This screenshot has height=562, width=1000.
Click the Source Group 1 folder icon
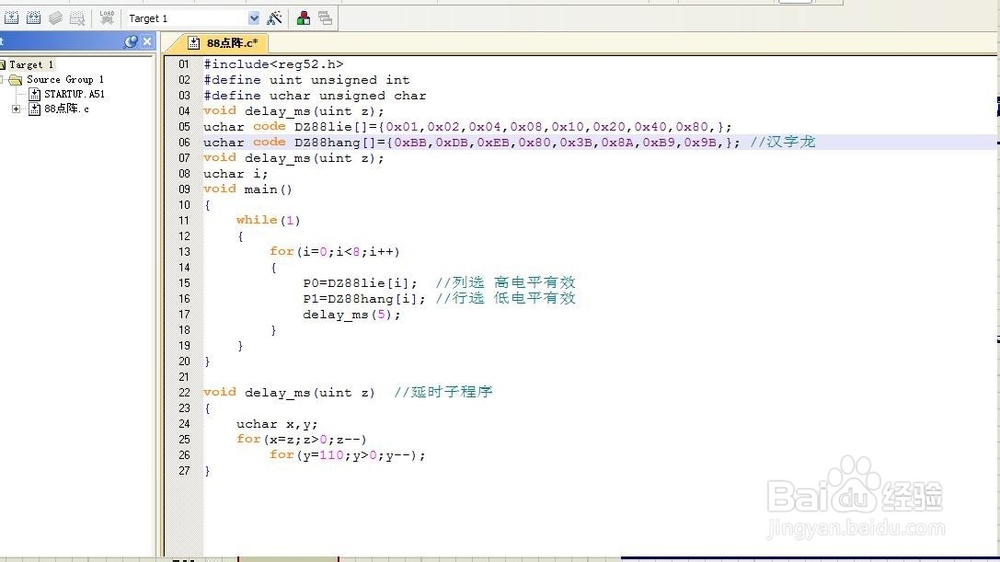(15, 80)
